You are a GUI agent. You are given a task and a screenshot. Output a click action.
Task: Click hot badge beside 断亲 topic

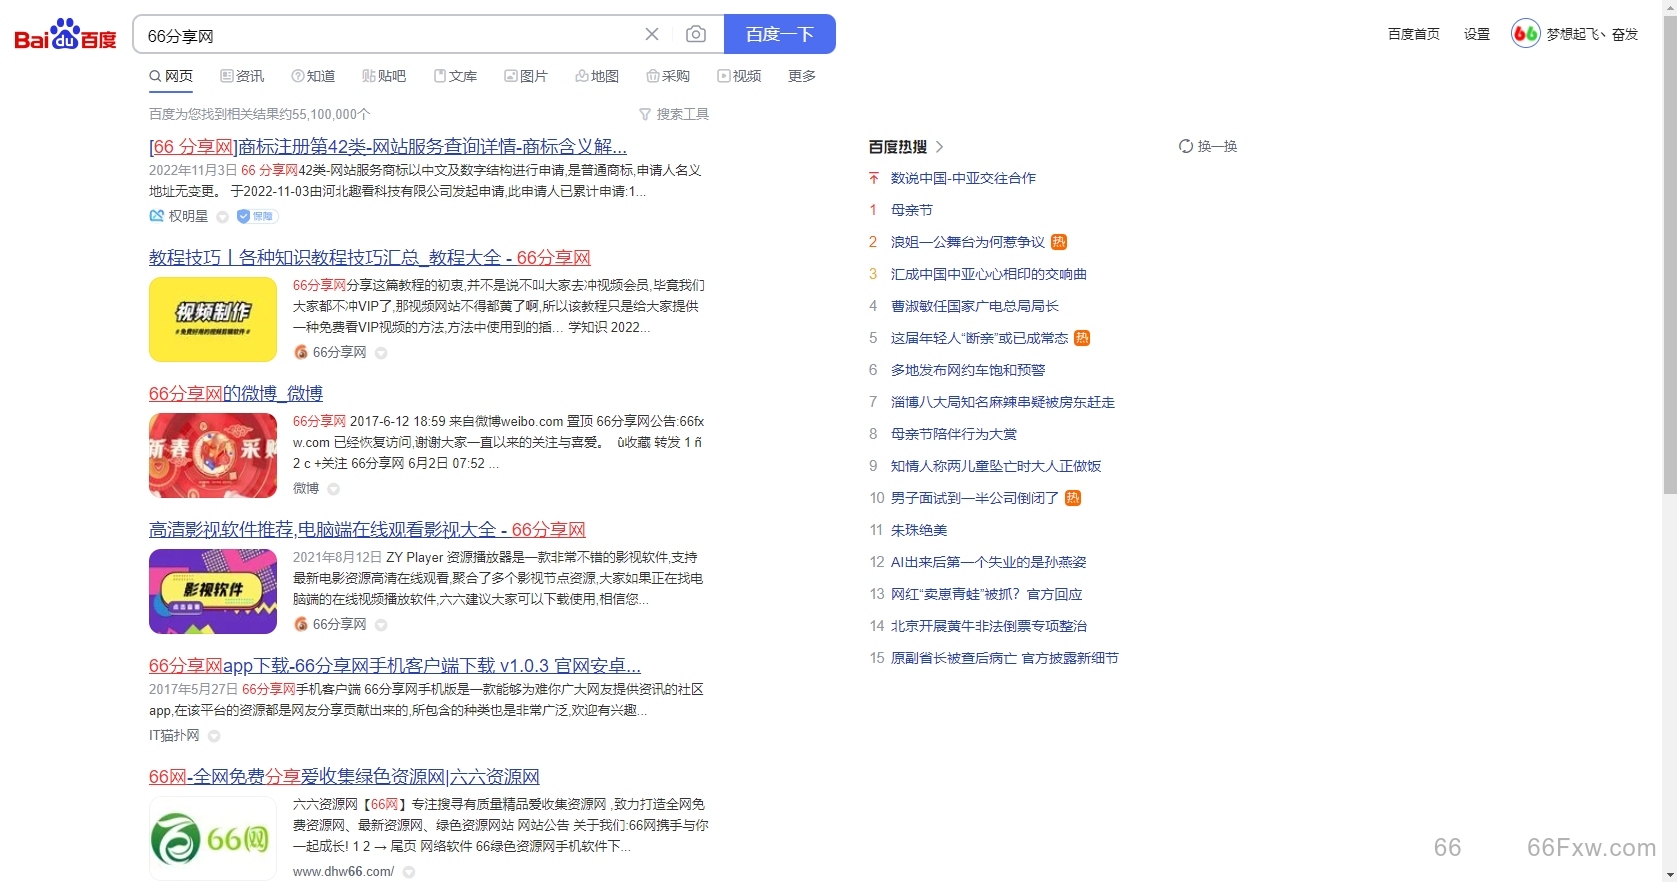[x=1082, y=338]
